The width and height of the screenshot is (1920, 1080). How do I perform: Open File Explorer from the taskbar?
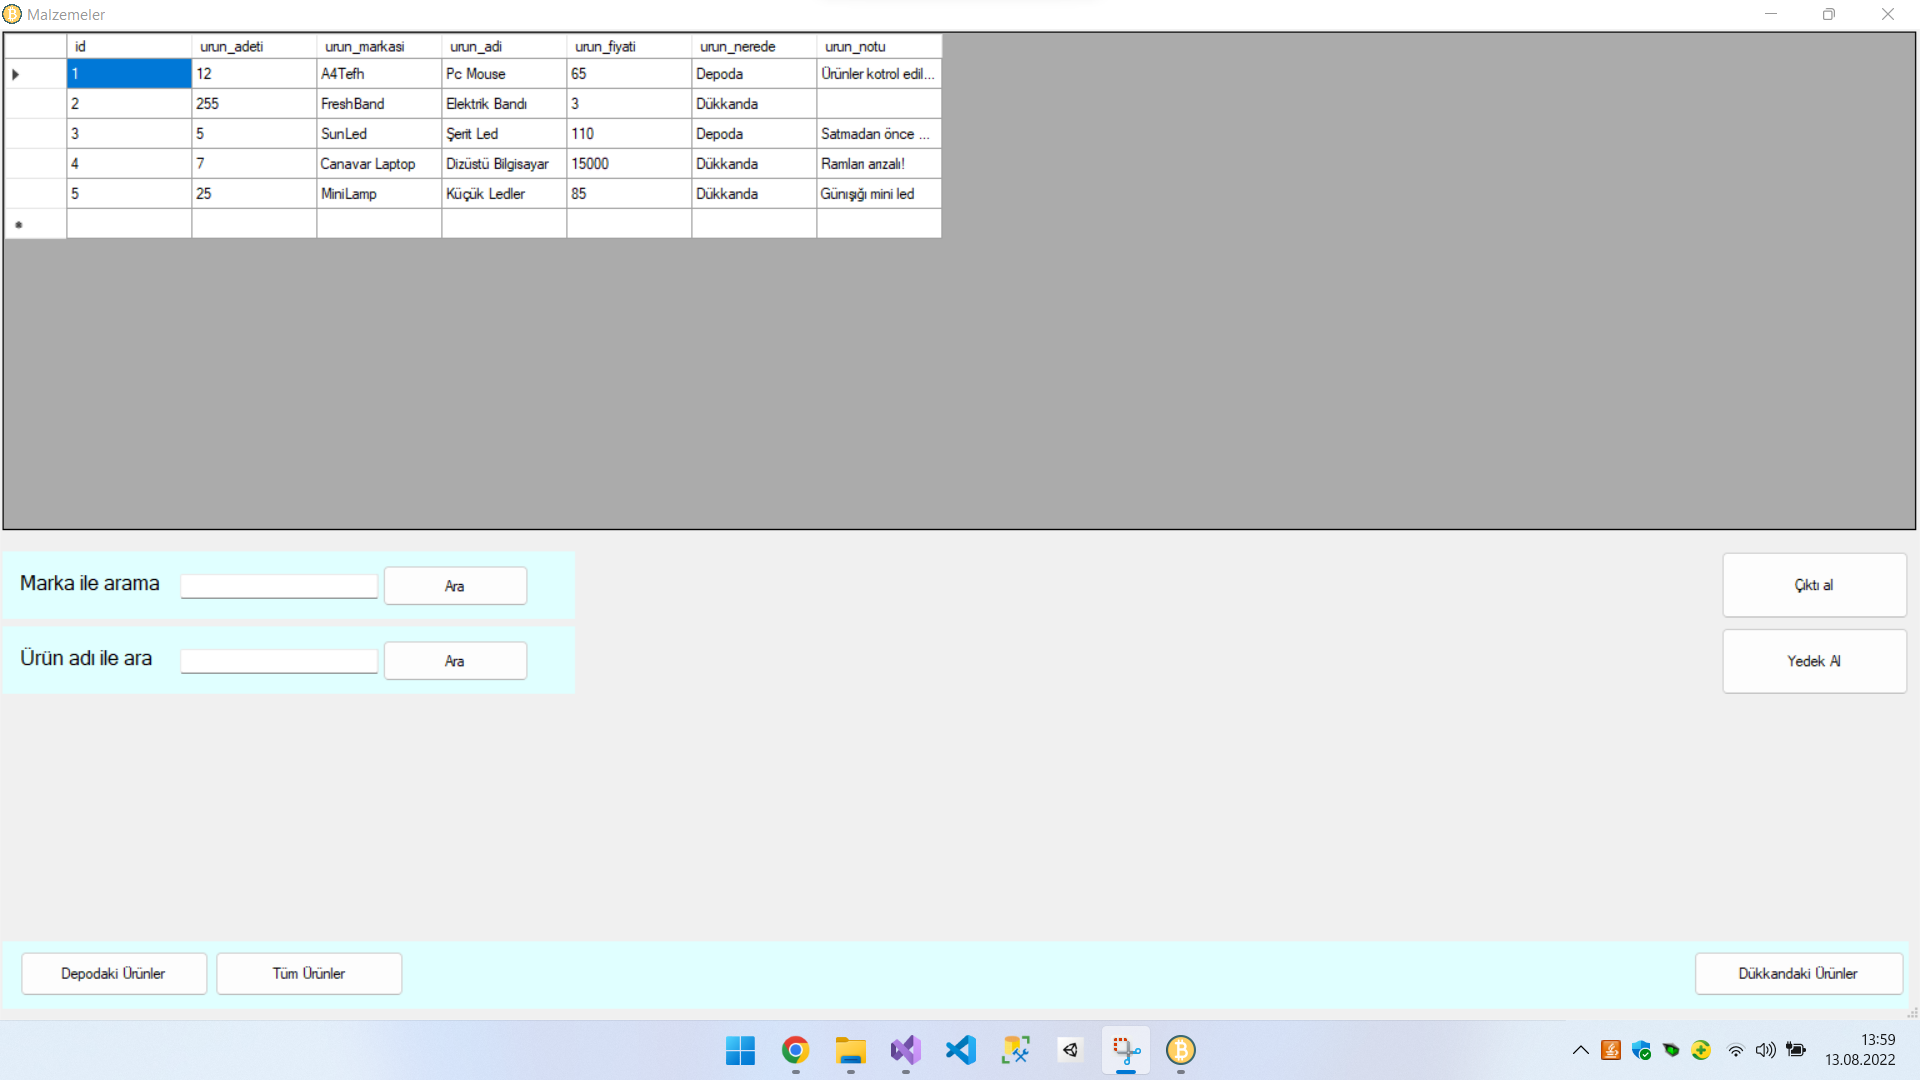[x=850, y=1050]
